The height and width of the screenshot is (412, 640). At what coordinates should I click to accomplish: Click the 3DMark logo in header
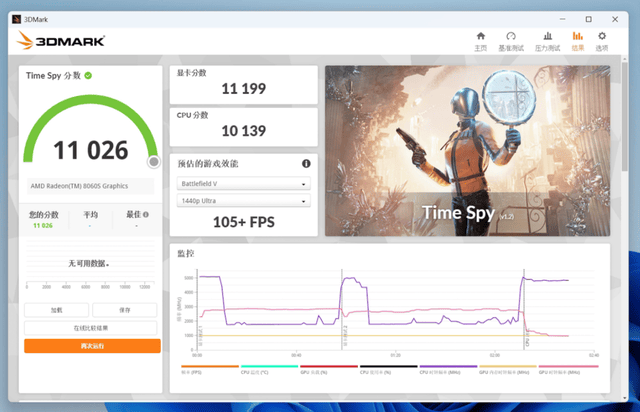click(x=60, y=41)
